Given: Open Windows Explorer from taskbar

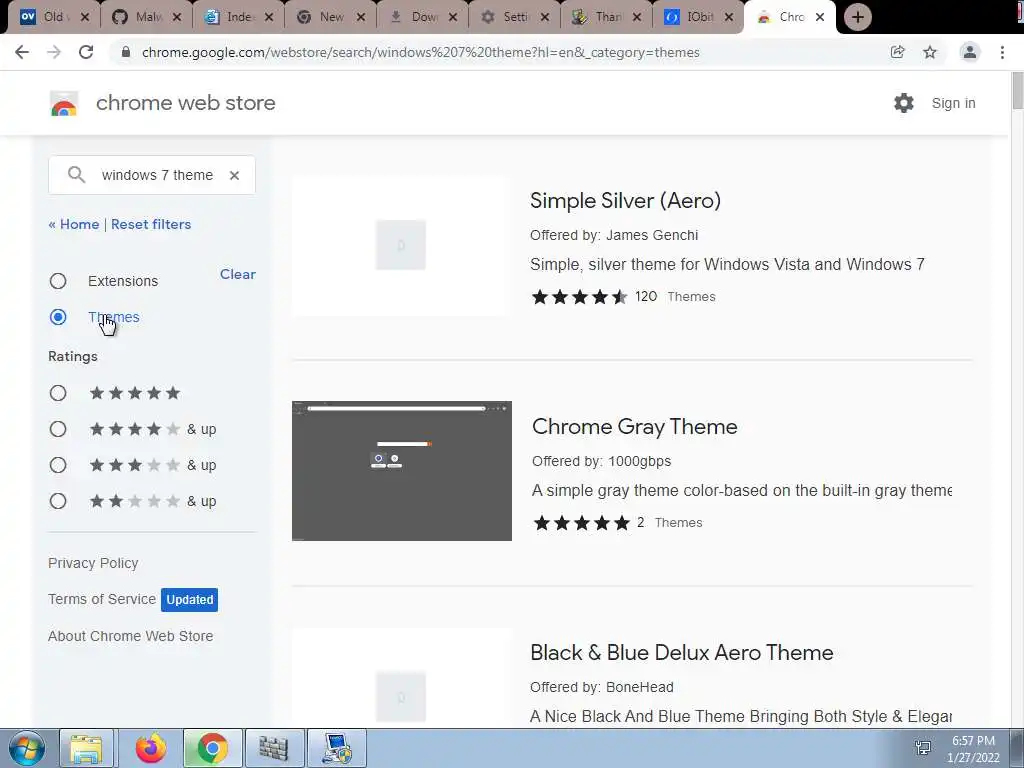Looking at the screenshot, I should tap(86, 748).
